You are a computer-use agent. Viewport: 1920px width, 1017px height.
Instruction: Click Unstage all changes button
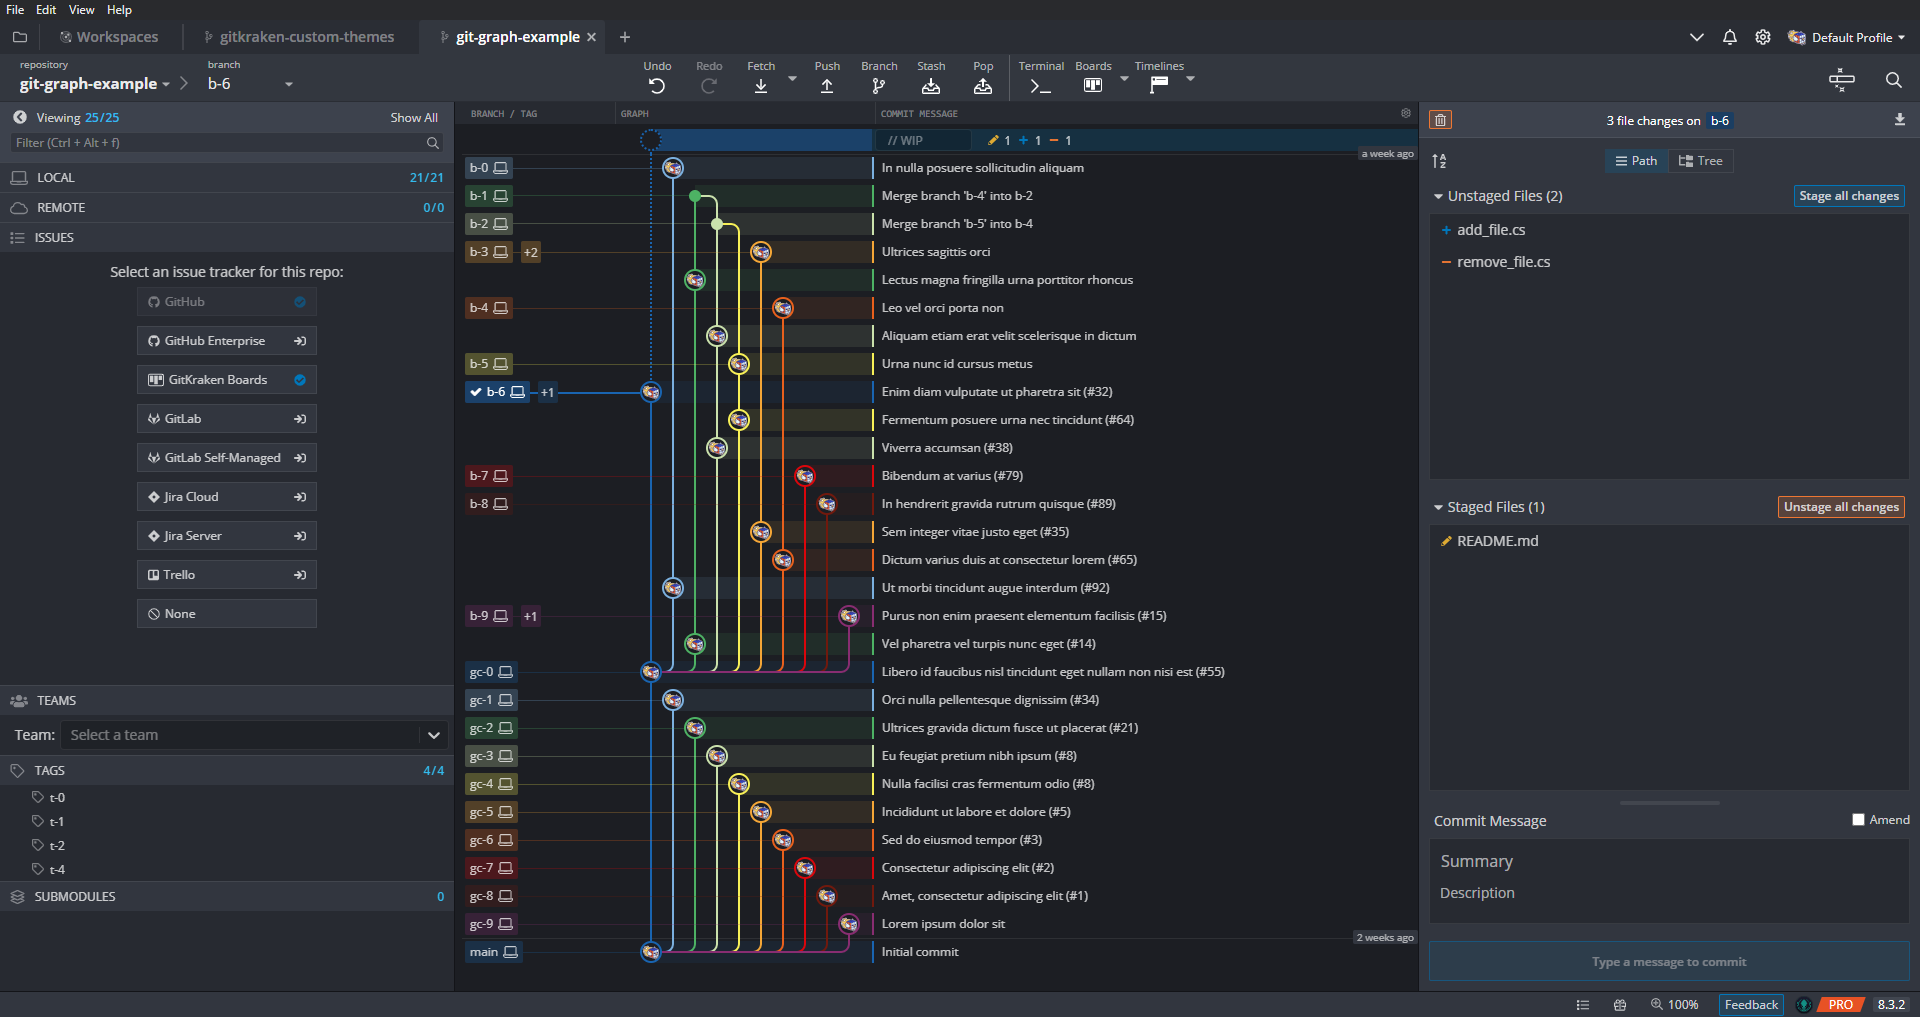(x=1841, y=507)
